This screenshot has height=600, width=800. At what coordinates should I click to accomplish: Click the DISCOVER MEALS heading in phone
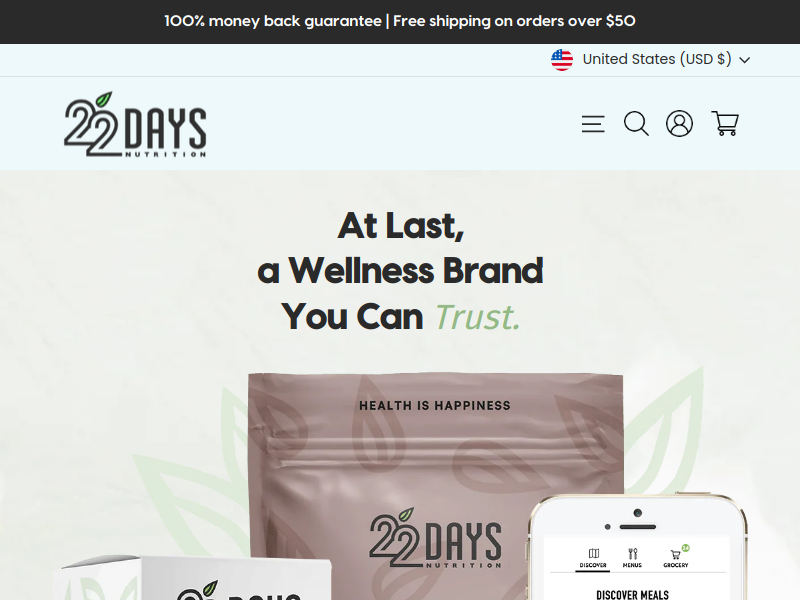pyautogui.click(x=632, y=594)
